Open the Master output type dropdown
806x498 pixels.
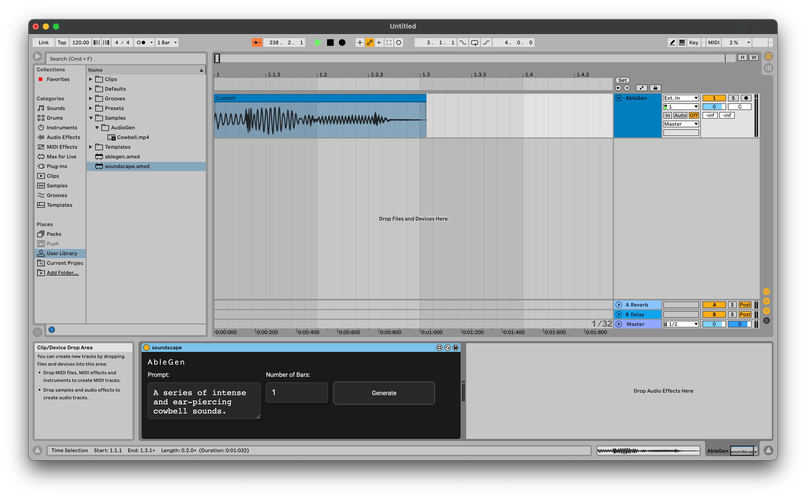pos(681,124)
